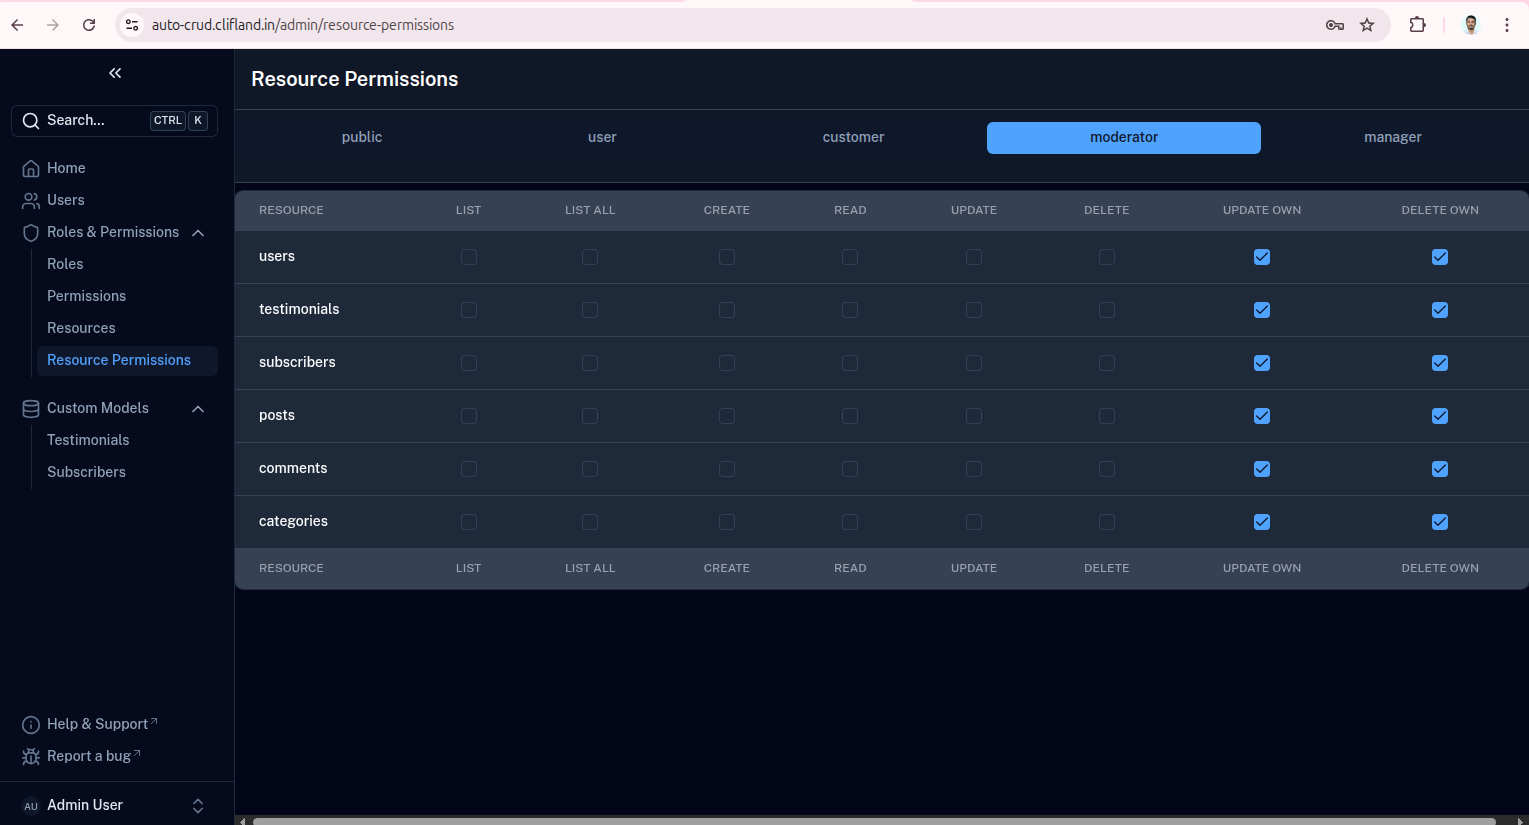The height and width of the screenshot is (825, 1529).
Task: Click the bug icon for Report a bug
Action: 31,757
